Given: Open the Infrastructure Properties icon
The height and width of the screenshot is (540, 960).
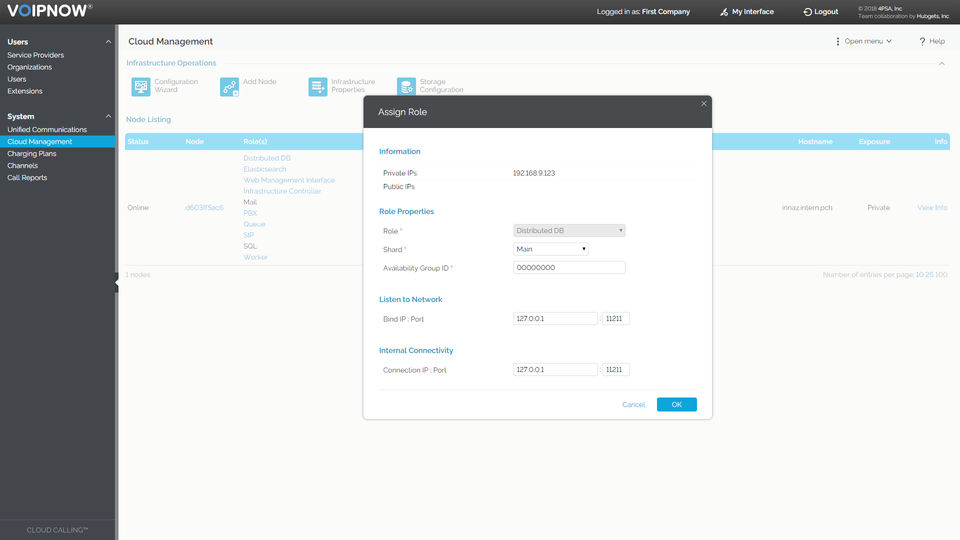Looking at the screenshot, I should pyautogui.click(x=318, y=86).
